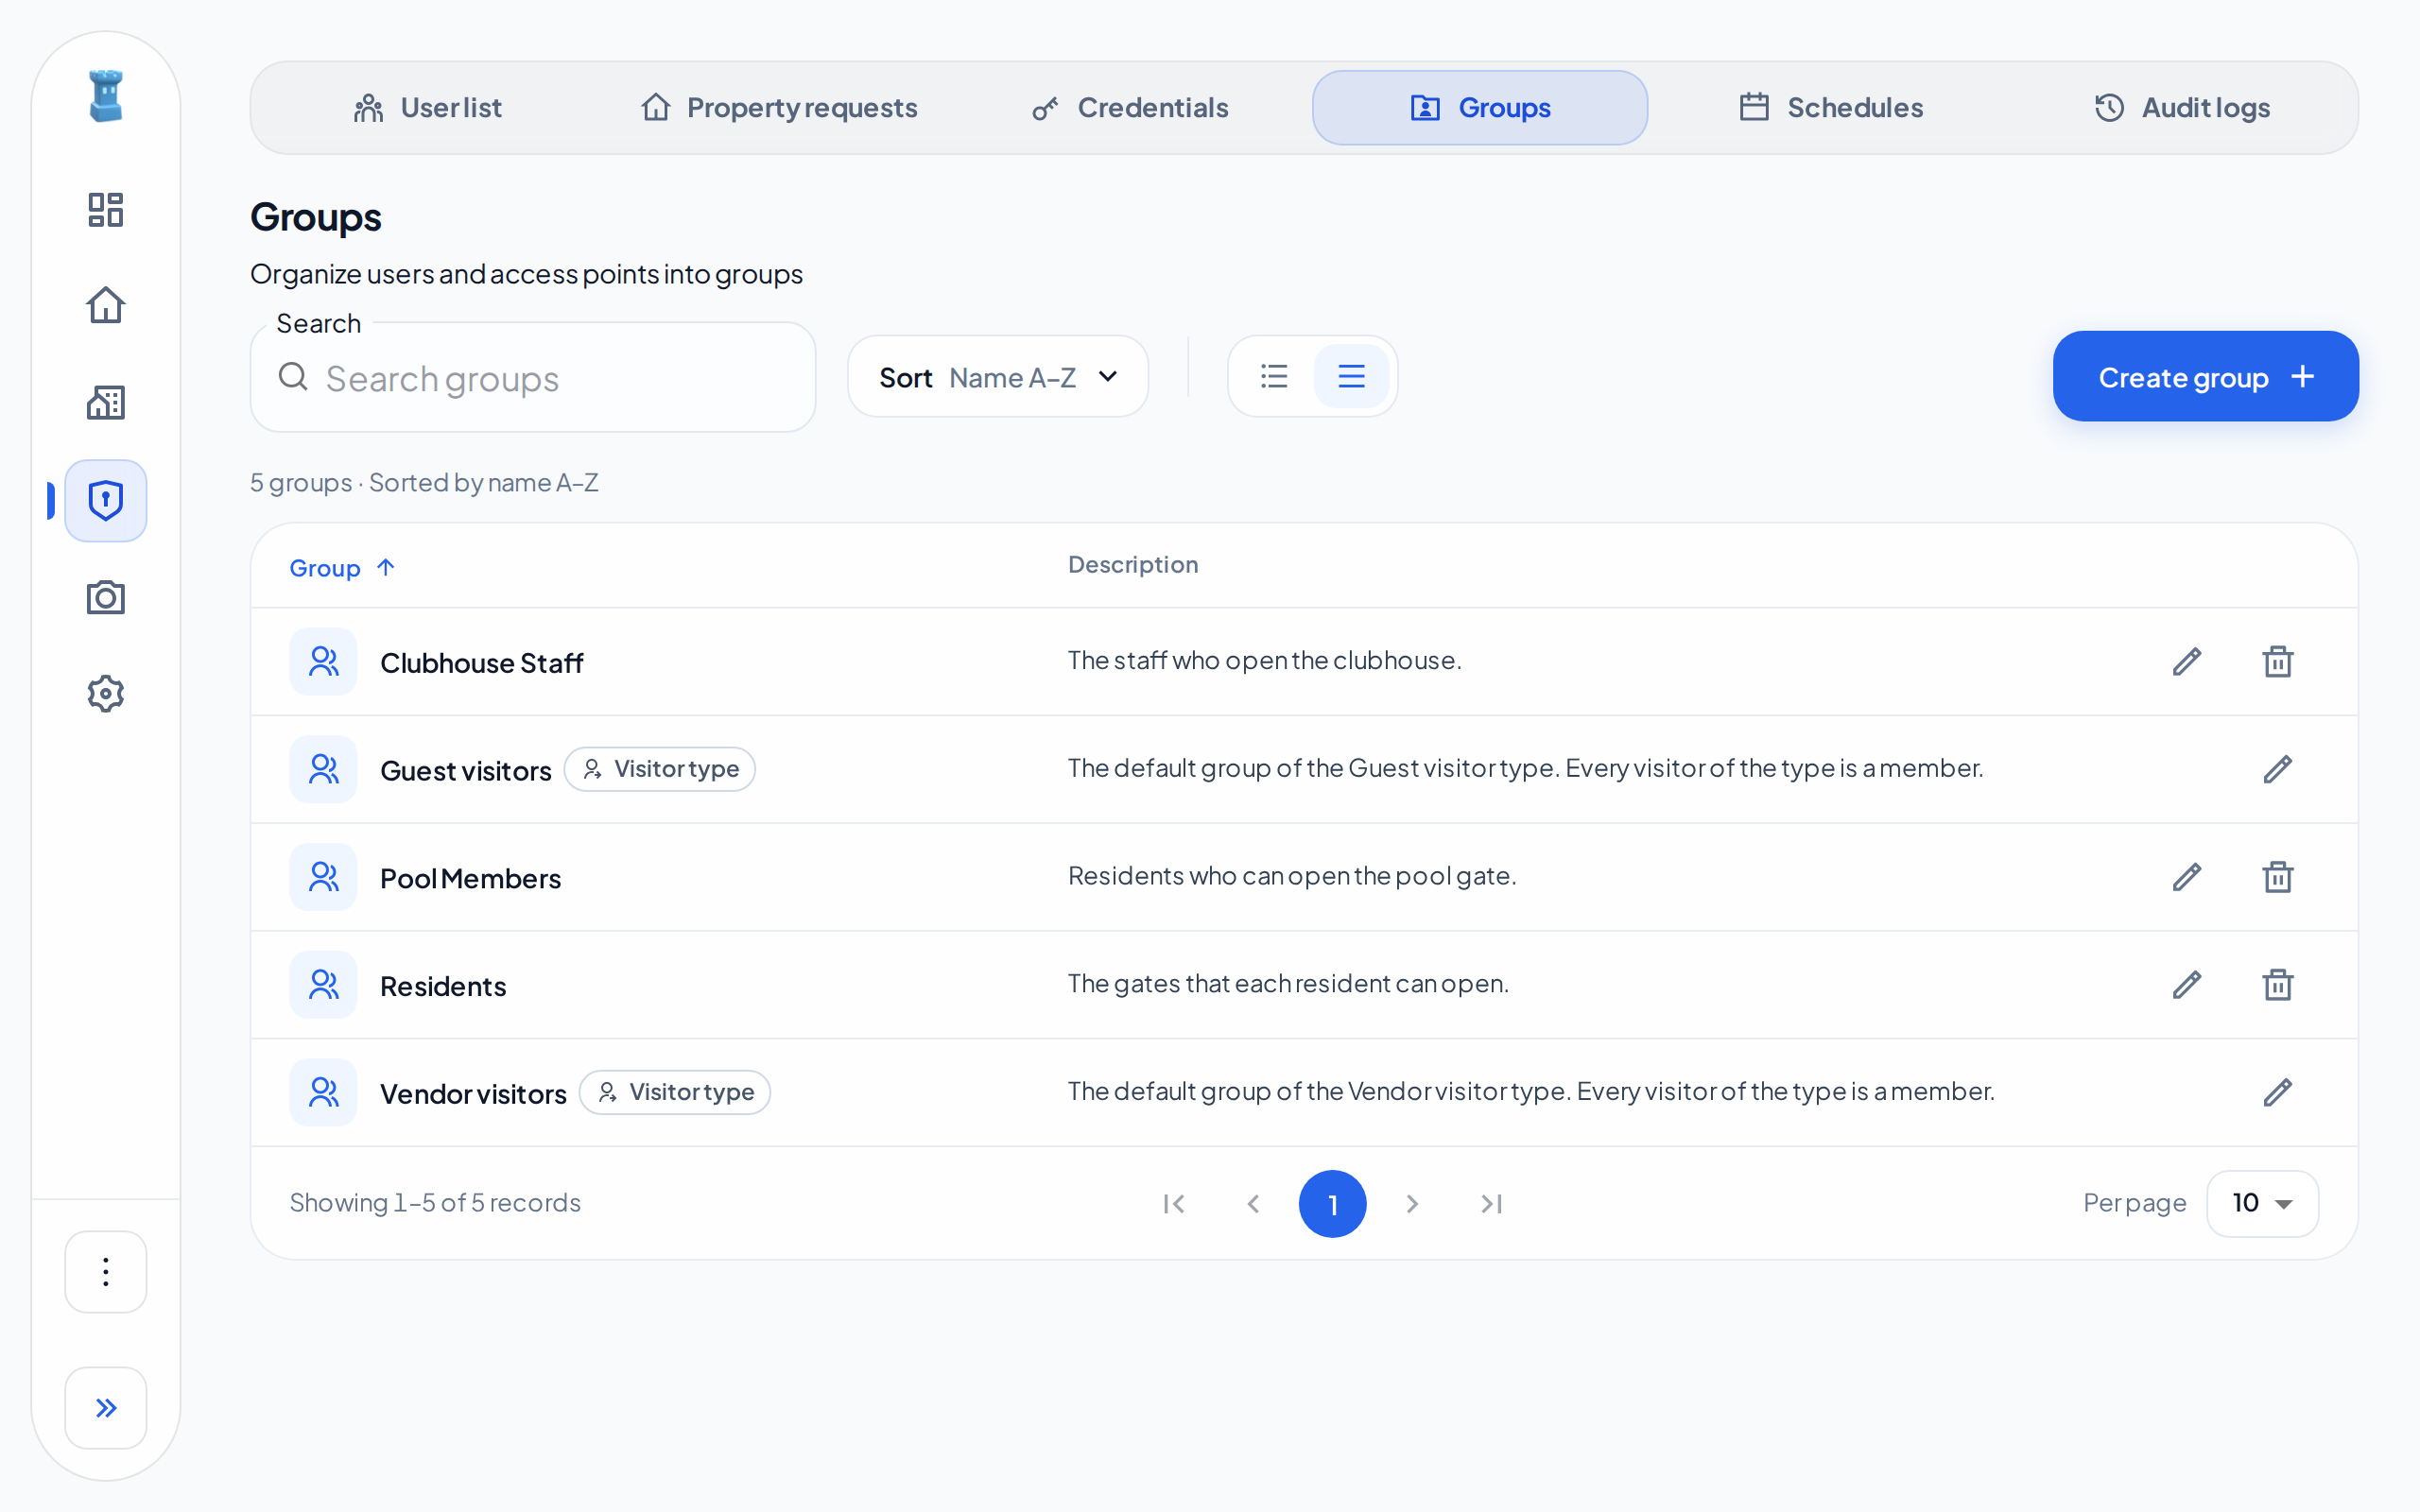The height and width of the screenshot is (1512, 2420).
Task: Open the camera icon in sidebar
Action: pos(105,597)
